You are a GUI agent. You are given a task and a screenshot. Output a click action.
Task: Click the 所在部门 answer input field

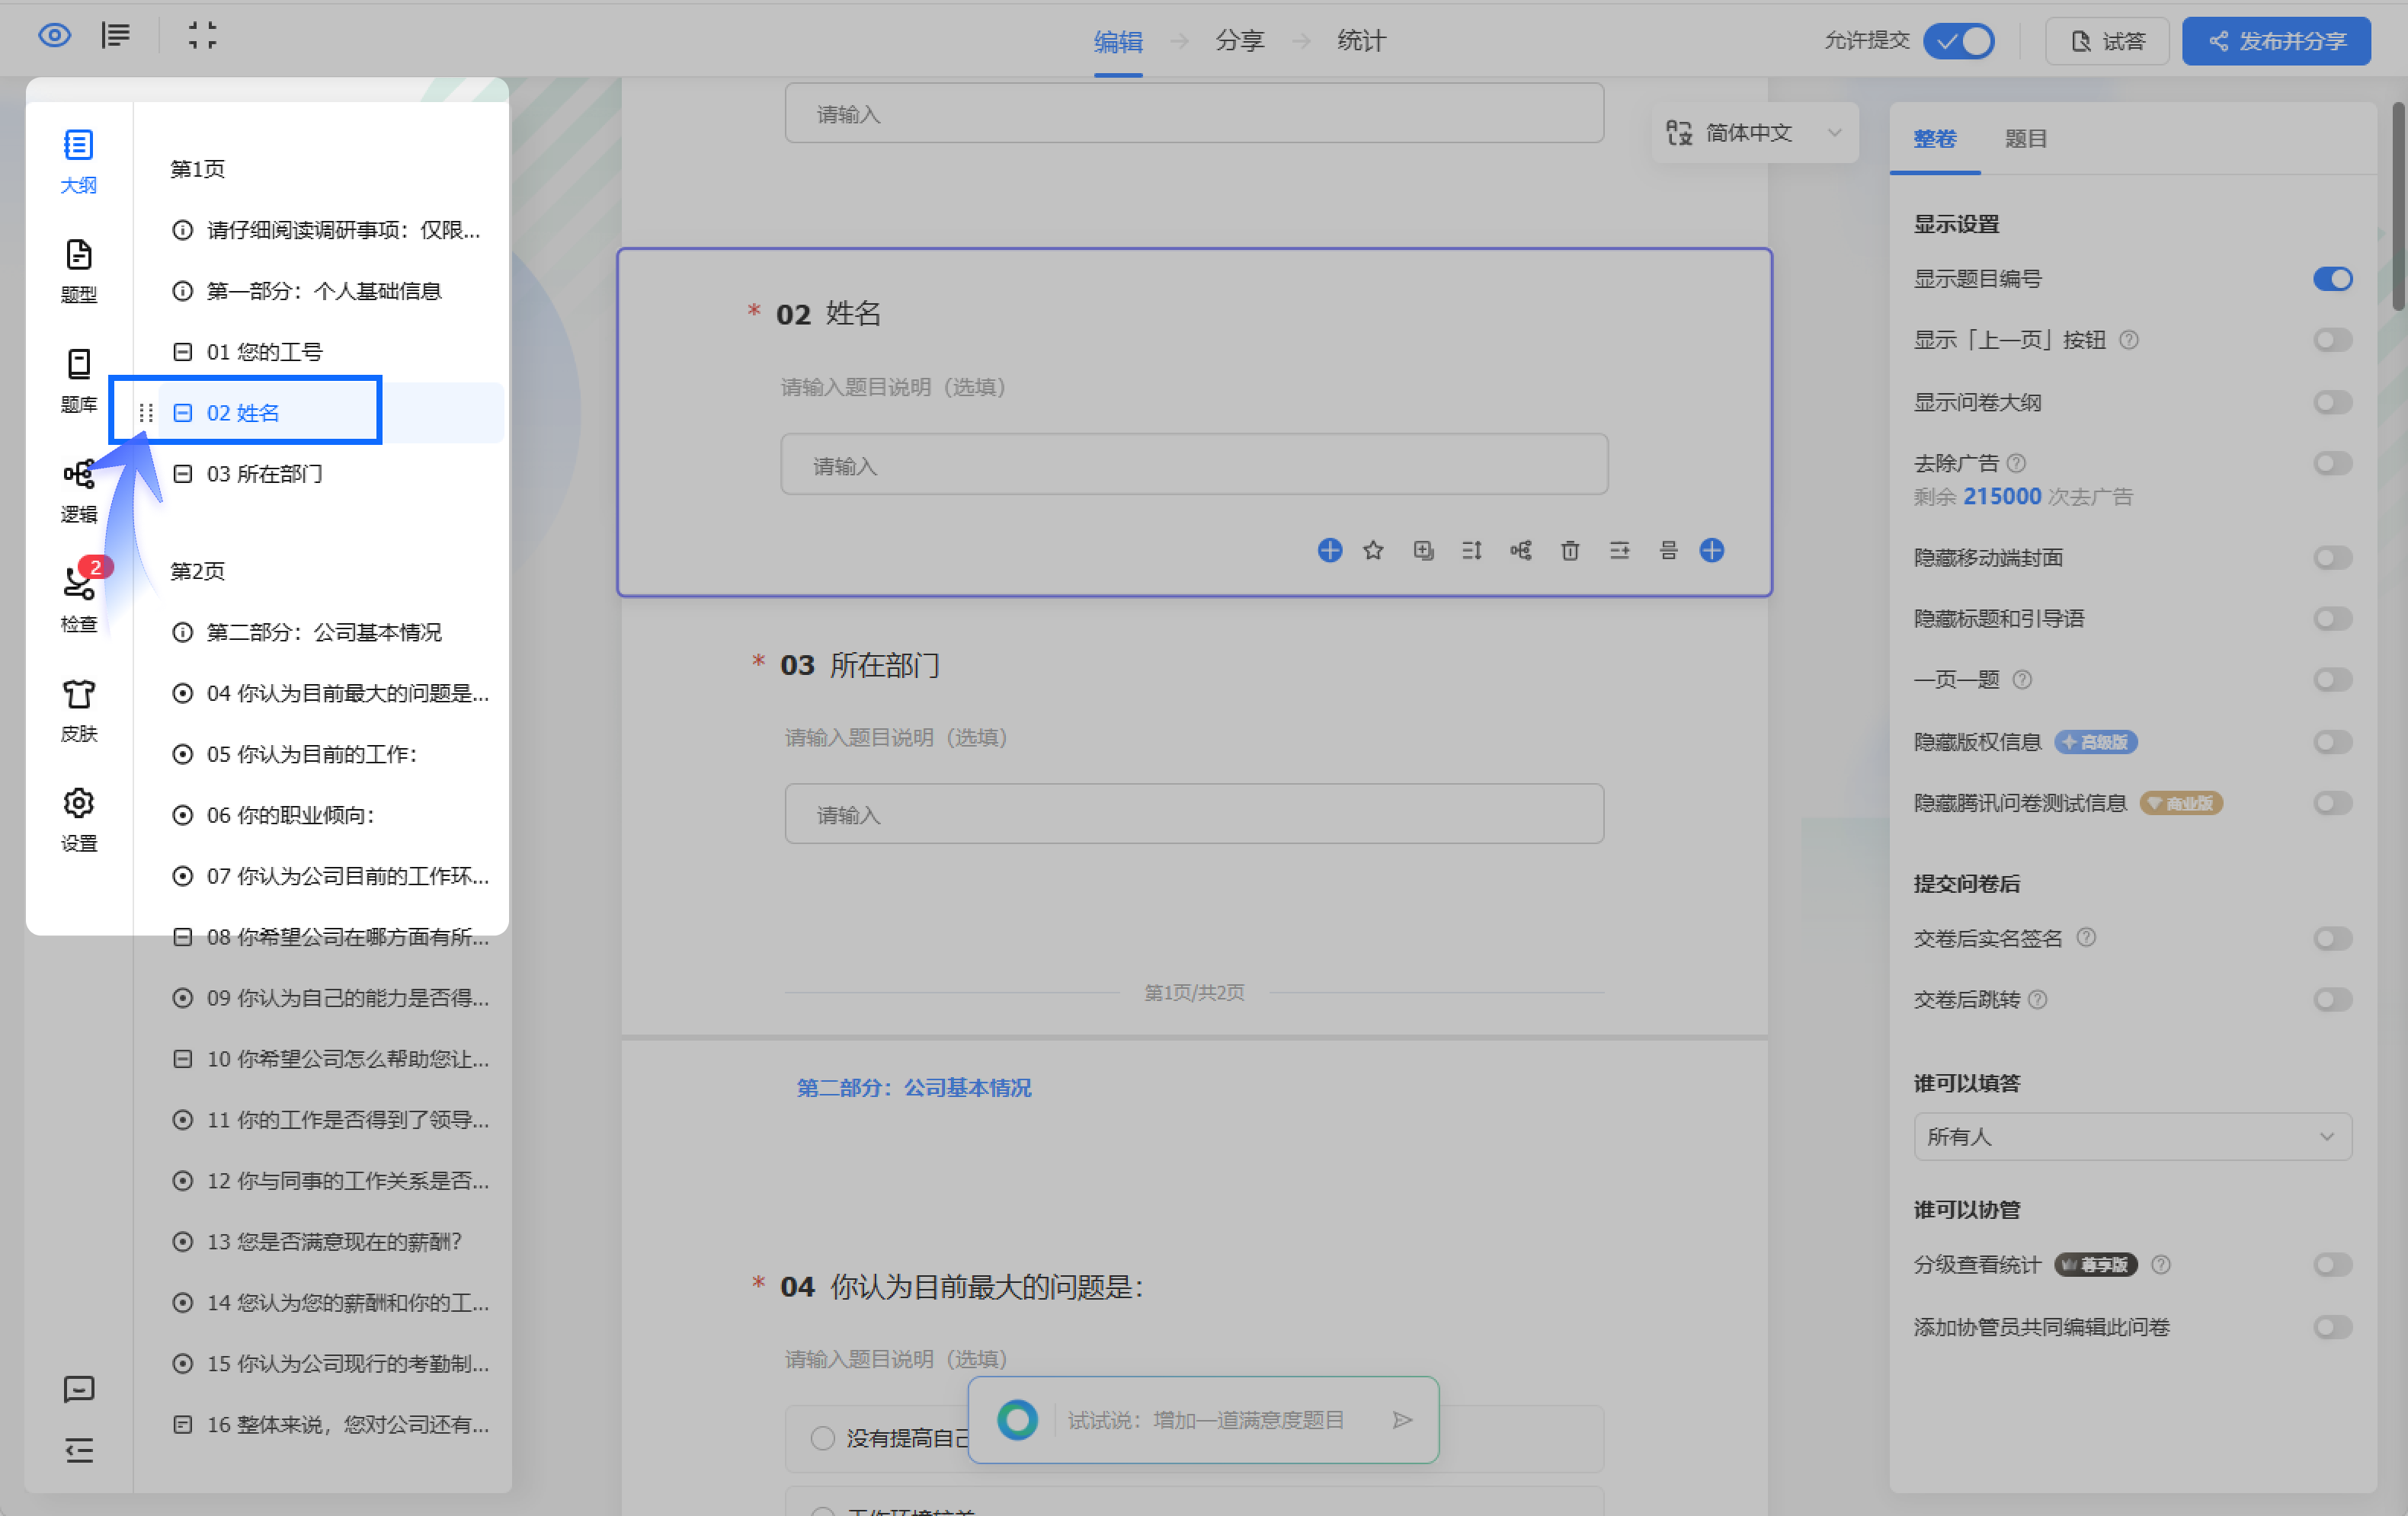pos(1194,814)
